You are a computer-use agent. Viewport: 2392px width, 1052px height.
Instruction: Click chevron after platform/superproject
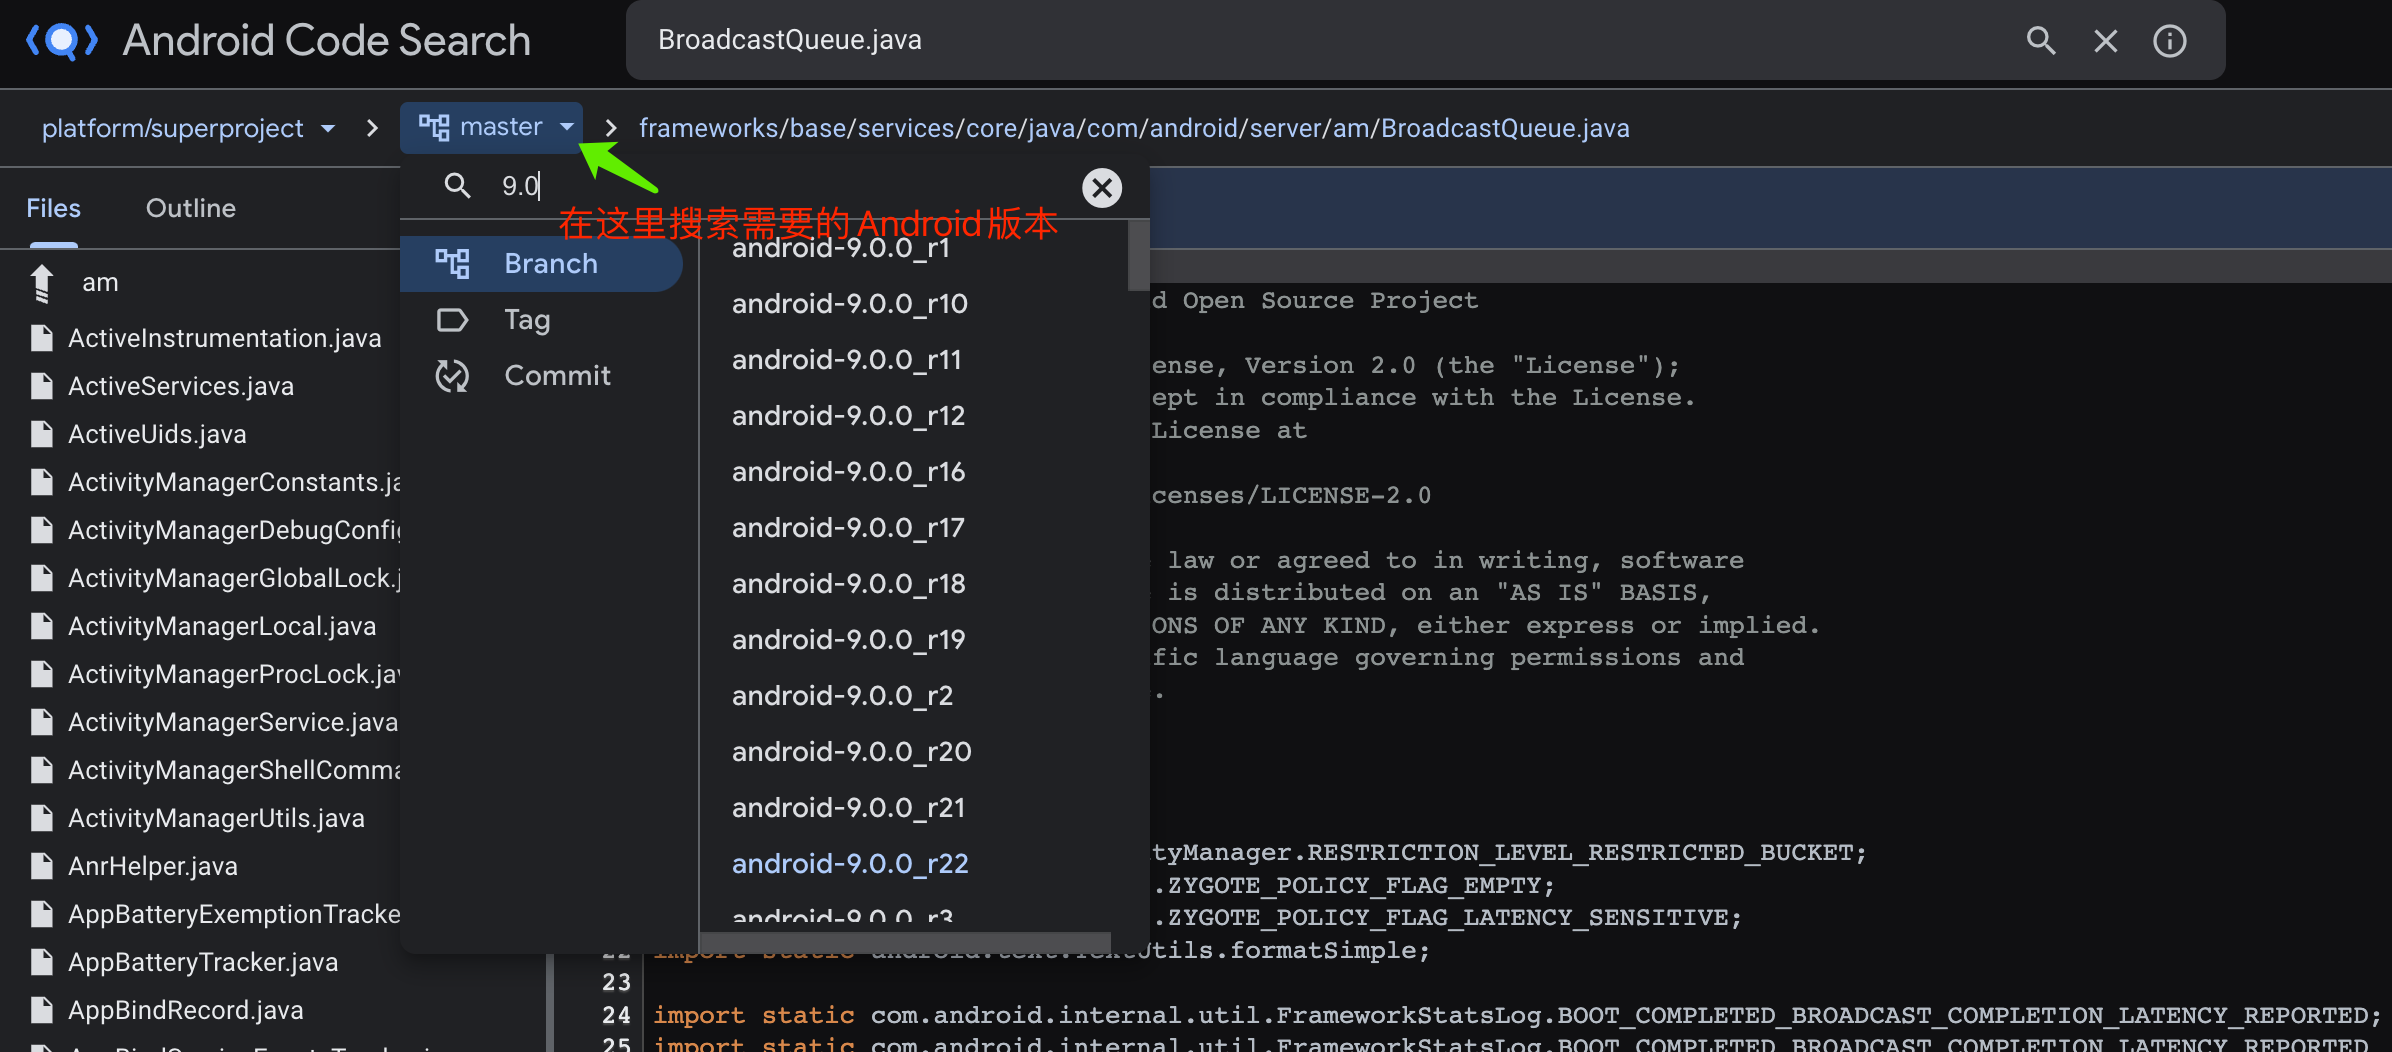(372, 128)
